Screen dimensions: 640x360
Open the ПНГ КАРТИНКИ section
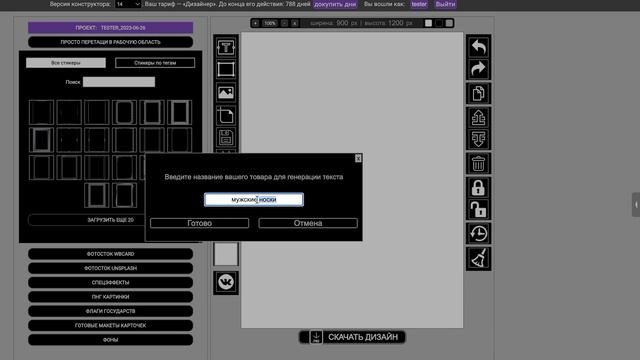tap(111, 297)
